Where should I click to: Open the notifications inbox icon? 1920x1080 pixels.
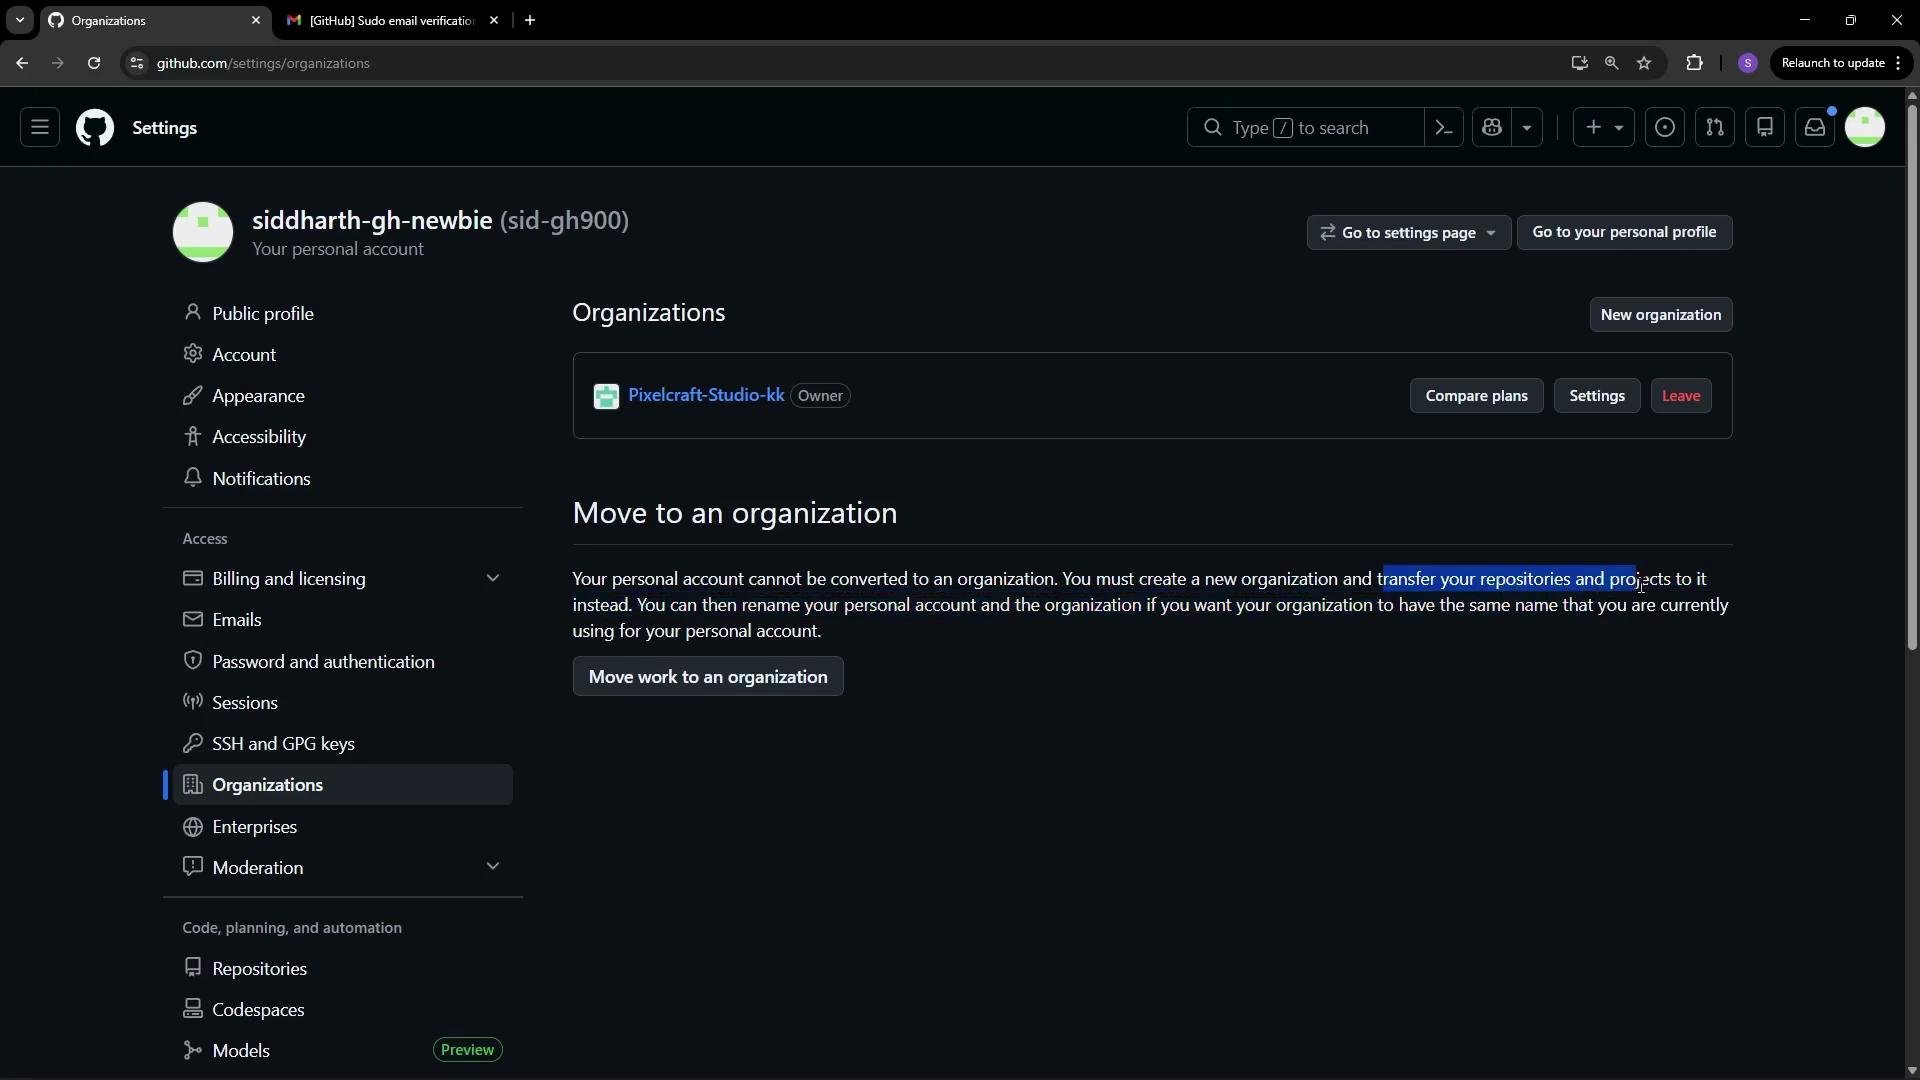pyautogui.click(x=1815, y=128)
